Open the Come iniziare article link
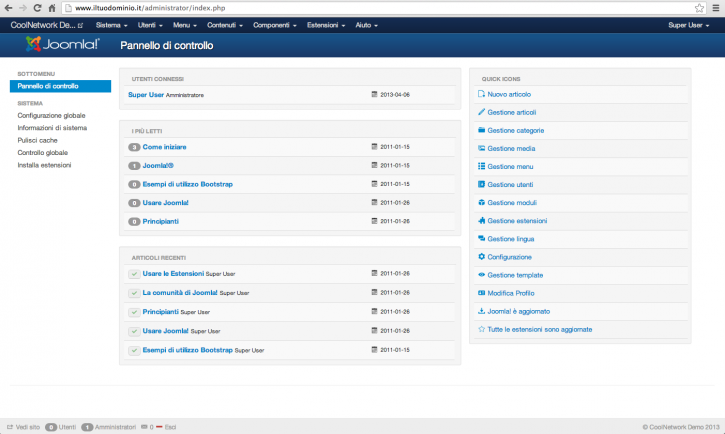725x434 pixels. (164, 147)
